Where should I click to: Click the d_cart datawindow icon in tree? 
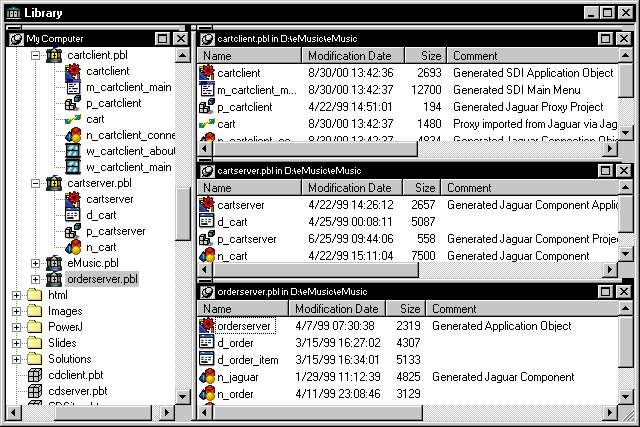coord(73,215)
